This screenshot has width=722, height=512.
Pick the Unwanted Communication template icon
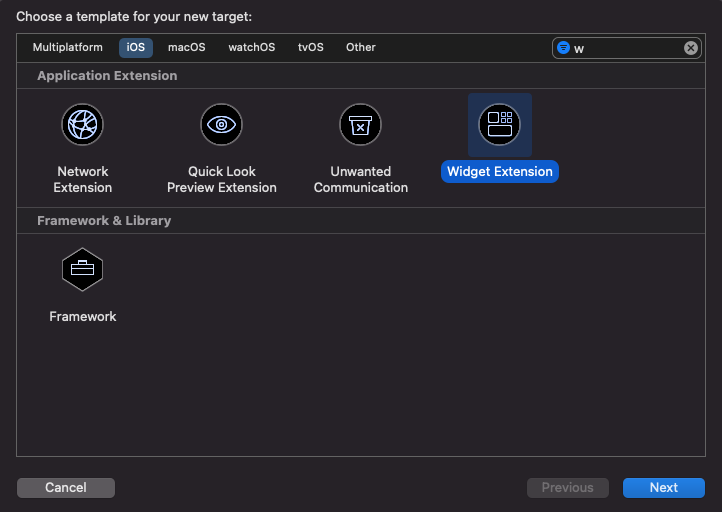pos(360,125)
